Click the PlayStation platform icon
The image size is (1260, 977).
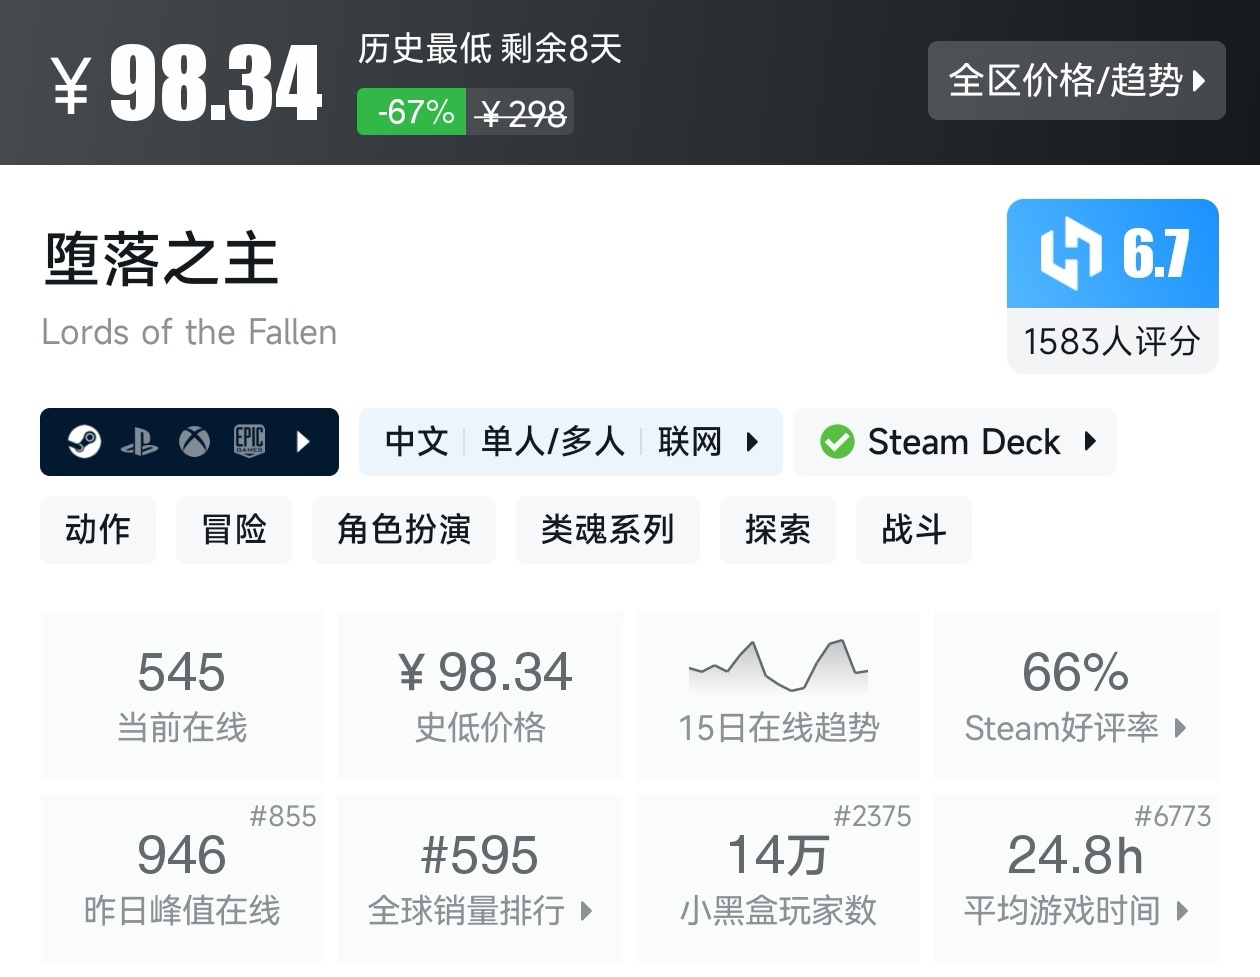pyautogui.click(x=139, y=442)
